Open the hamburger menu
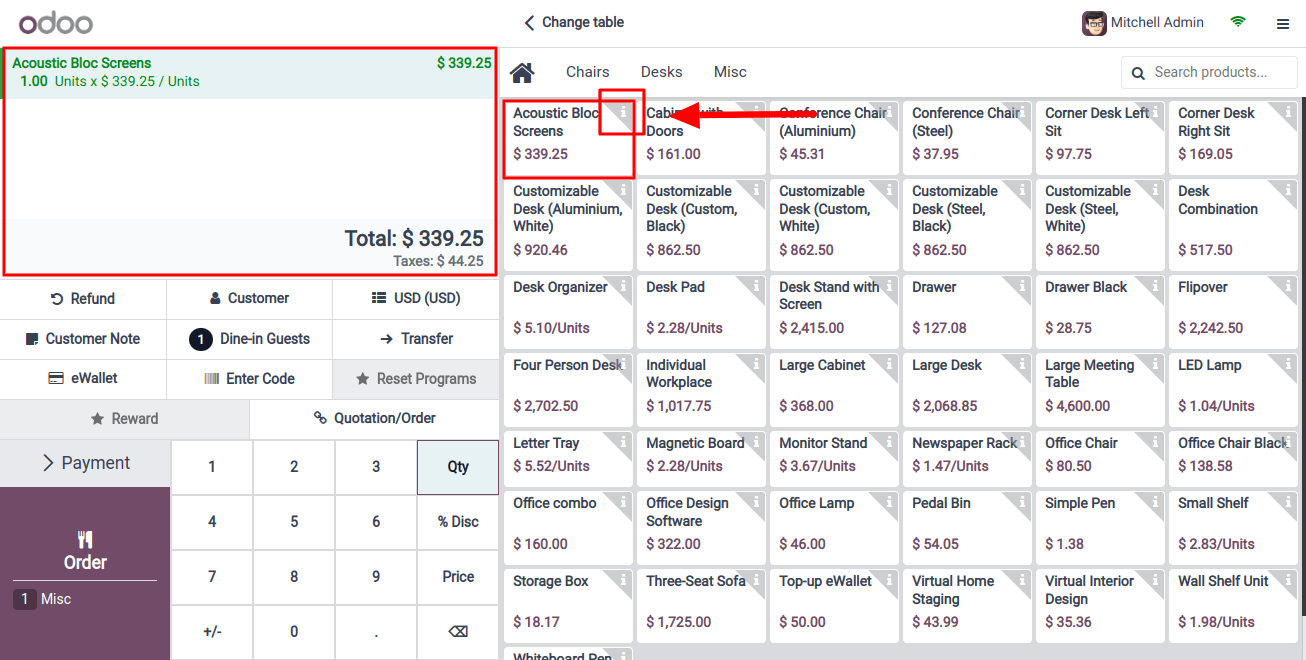The width and height of the screenshot is (1306, 660). (1283, 24)
